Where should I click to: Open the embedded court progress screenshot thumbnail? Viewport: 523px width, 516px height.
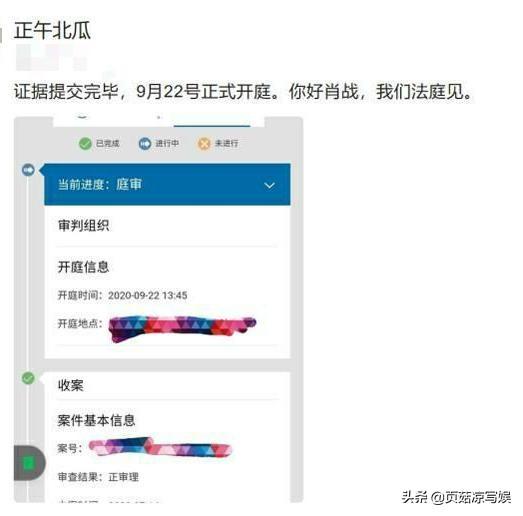click(158, 309)
